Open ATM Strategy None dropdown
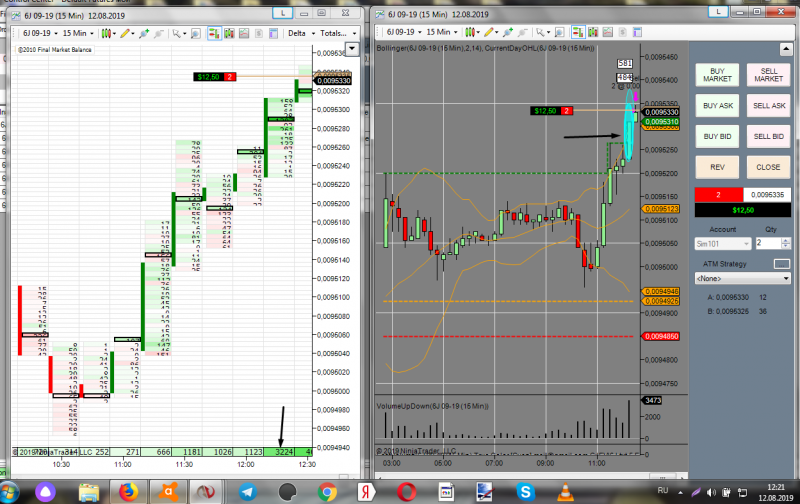The image size is (800, 504). point(742,279)
